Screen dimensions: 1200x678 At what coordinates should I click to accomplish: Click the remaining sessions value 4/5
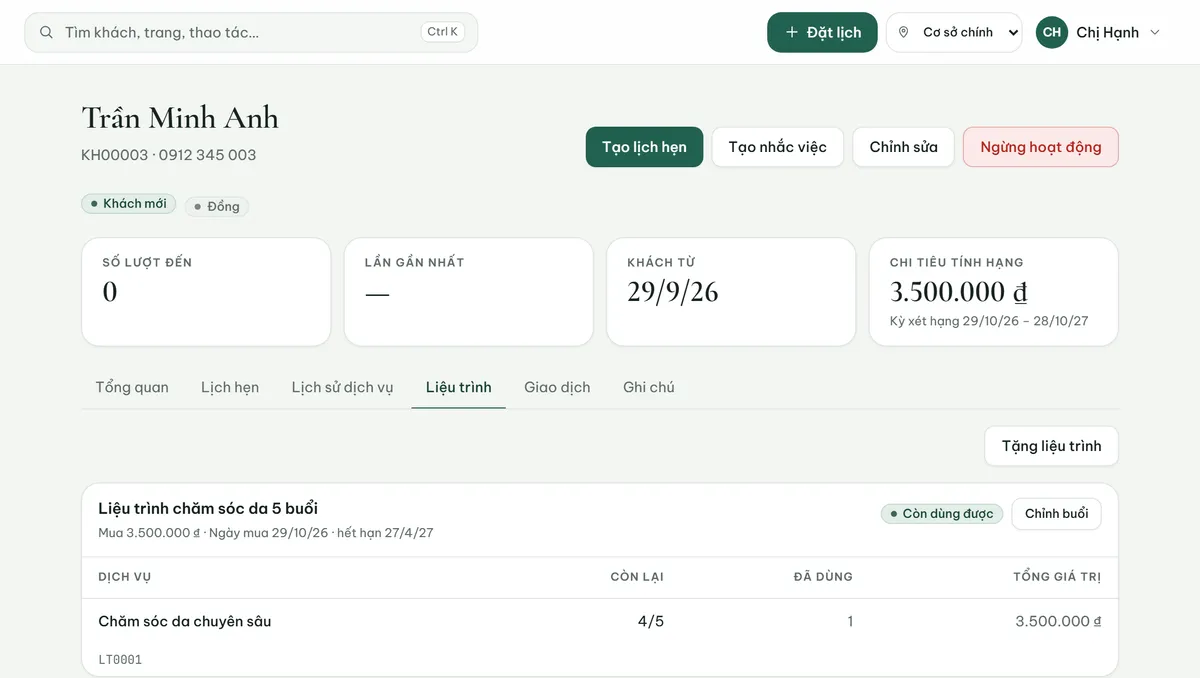pos(651,621)
